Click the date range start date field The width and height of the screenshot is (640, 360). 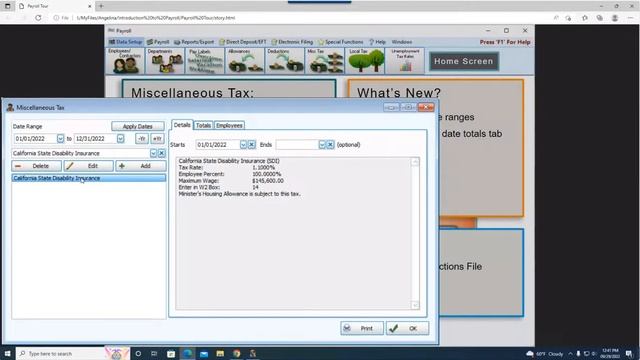point(35,139)
